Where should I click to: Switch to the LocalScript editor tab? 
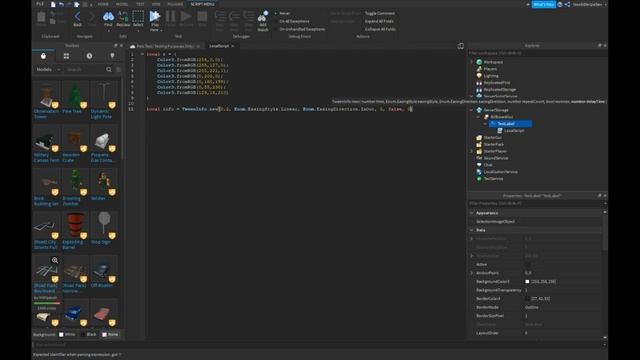[219, 46]
